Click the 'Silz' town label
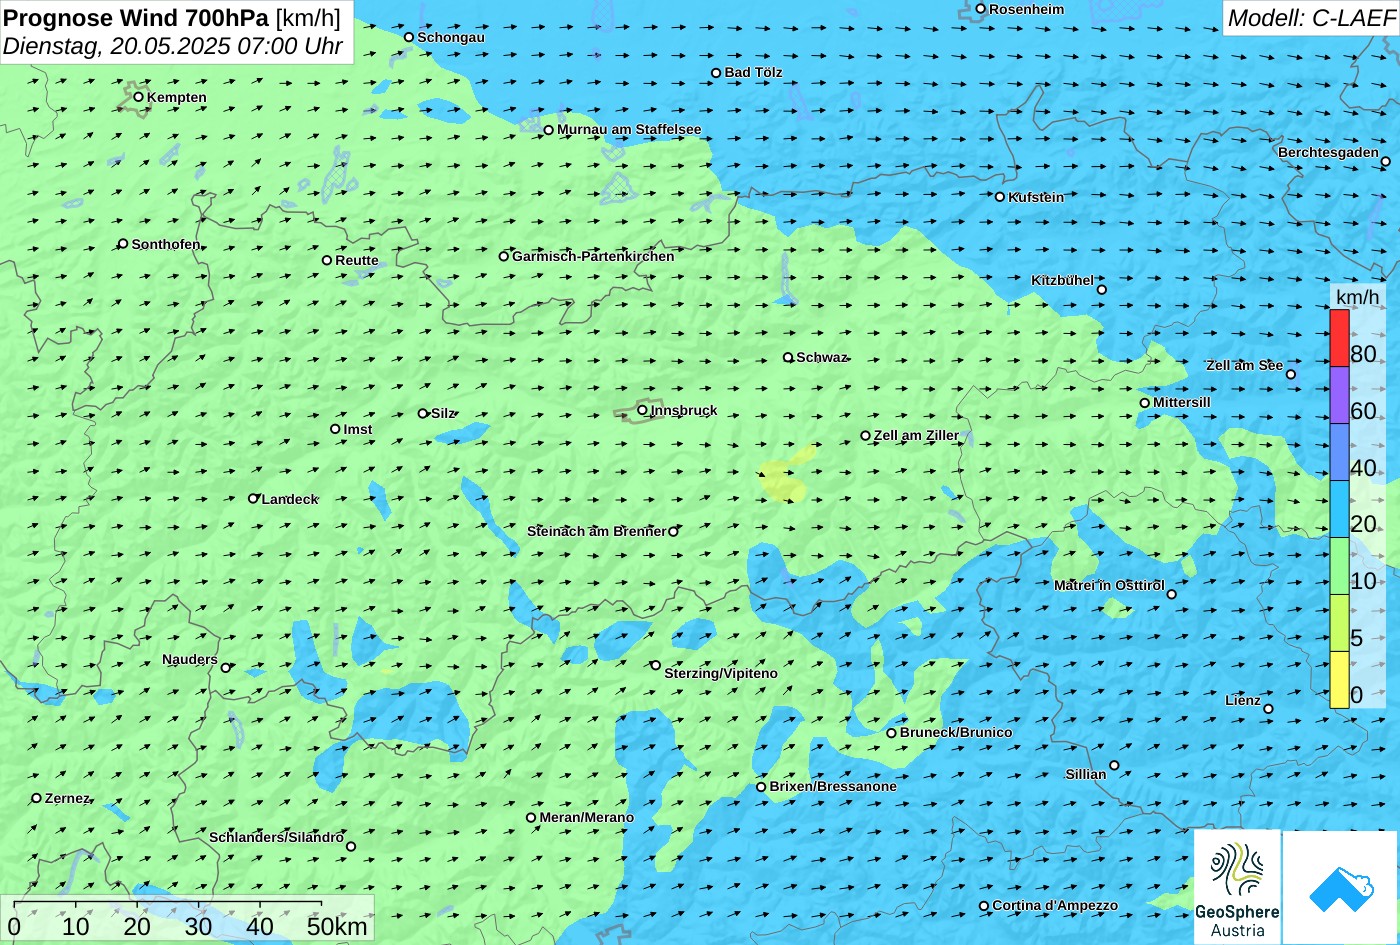 click(x=443, y=414)
